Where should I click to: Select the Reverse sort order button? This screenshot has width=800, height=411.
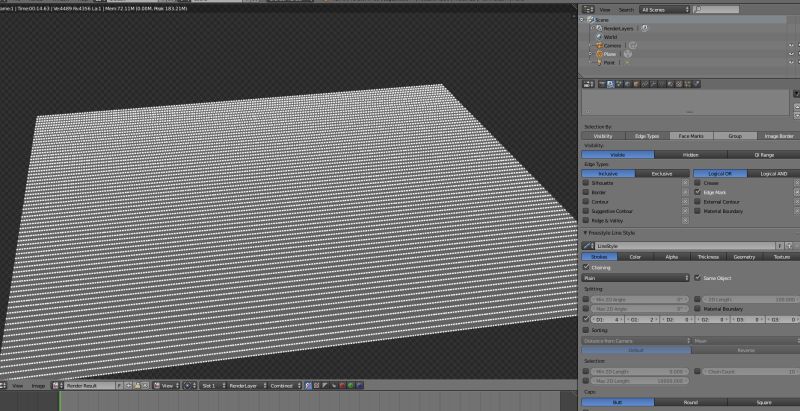point(745,350)
